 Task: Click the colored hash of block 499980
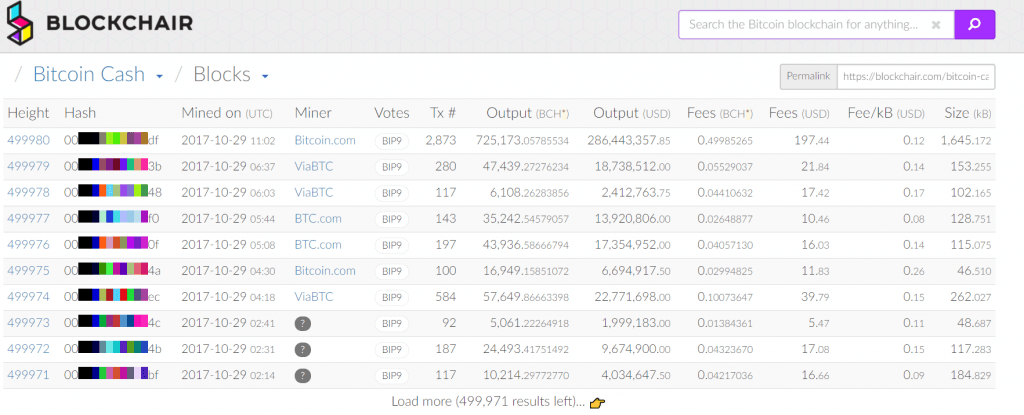point(112,139)
